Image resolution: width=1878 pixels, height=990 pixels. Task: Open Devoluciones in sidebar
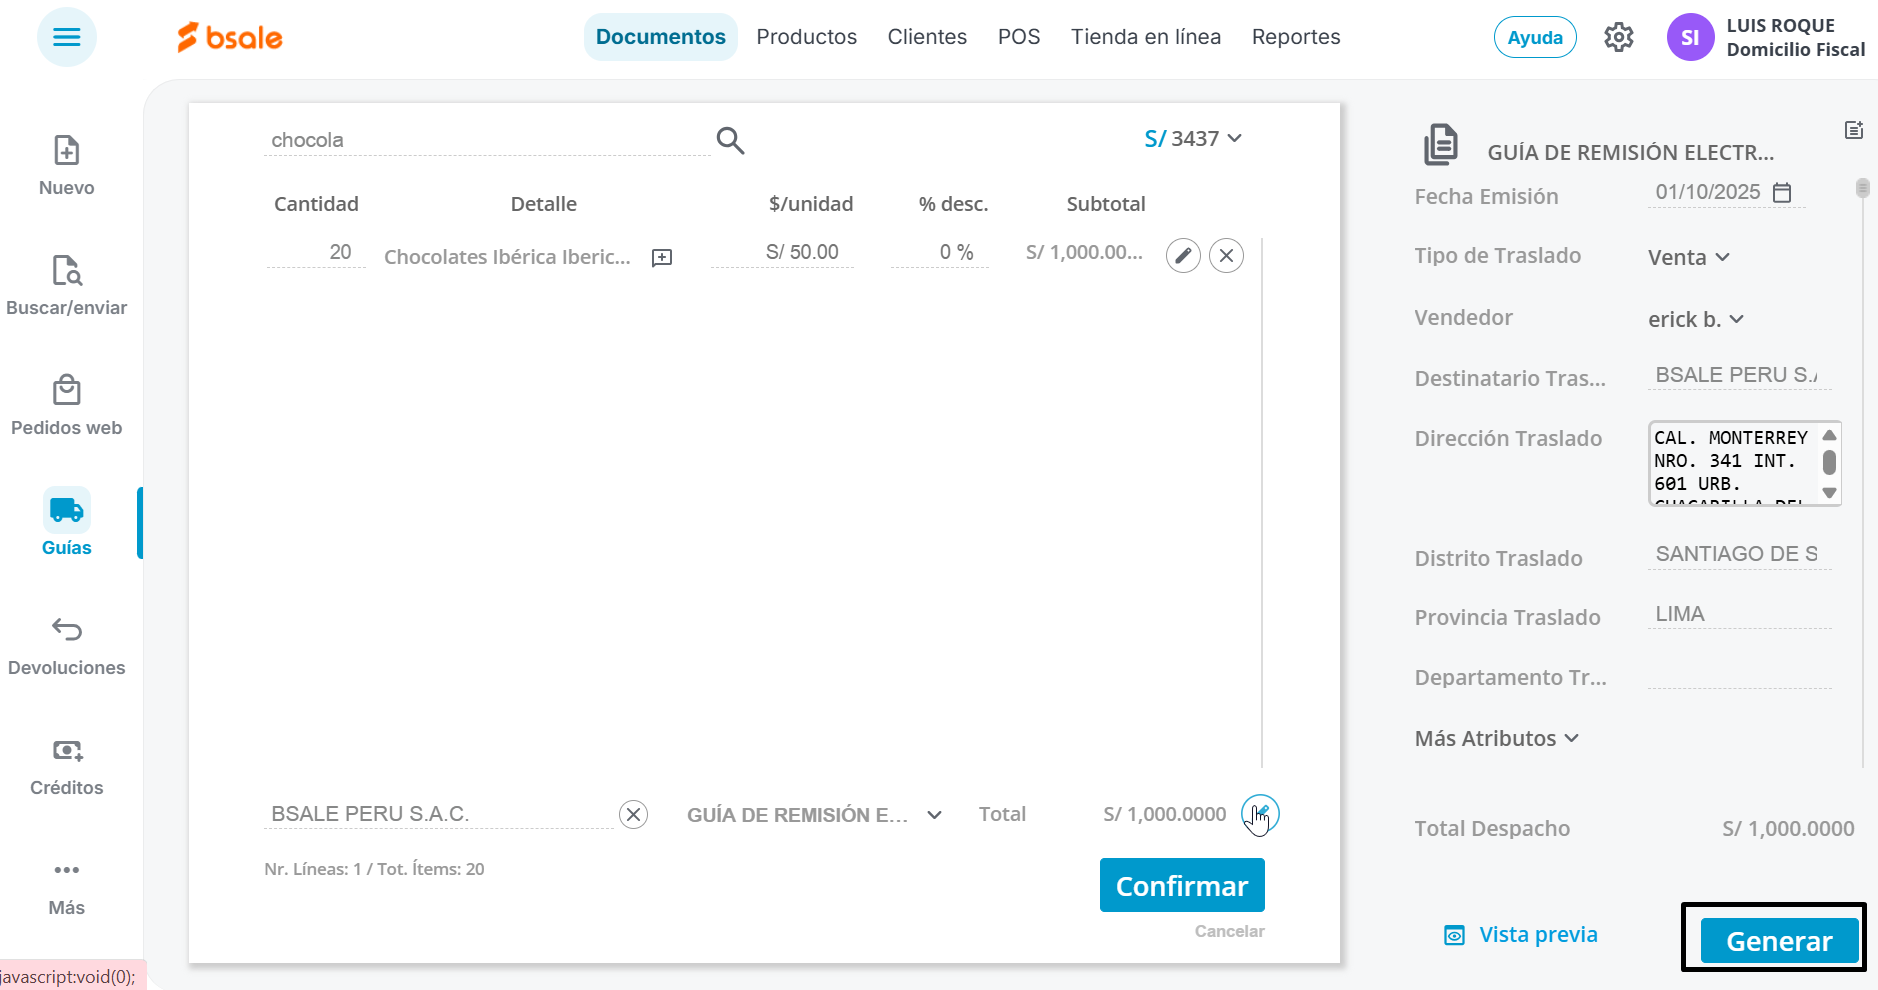click(x=67, y=646)
